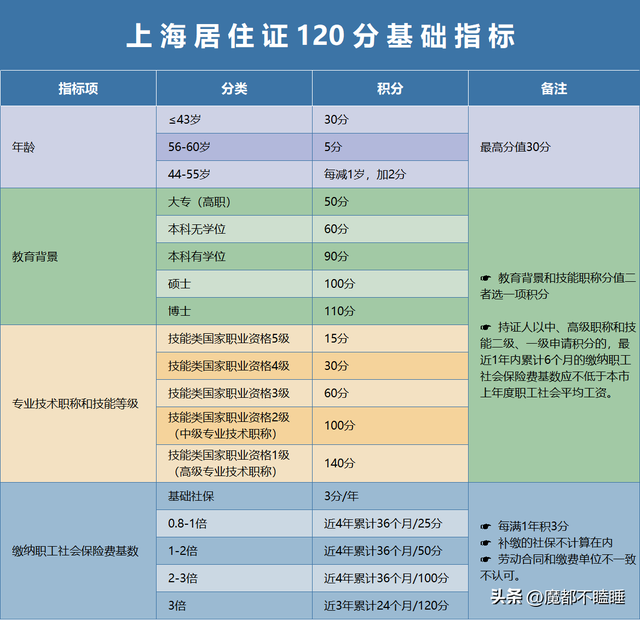Screen dimensions: 640x620
Task: Select the 50分 score cell
Action: point(390,202)
